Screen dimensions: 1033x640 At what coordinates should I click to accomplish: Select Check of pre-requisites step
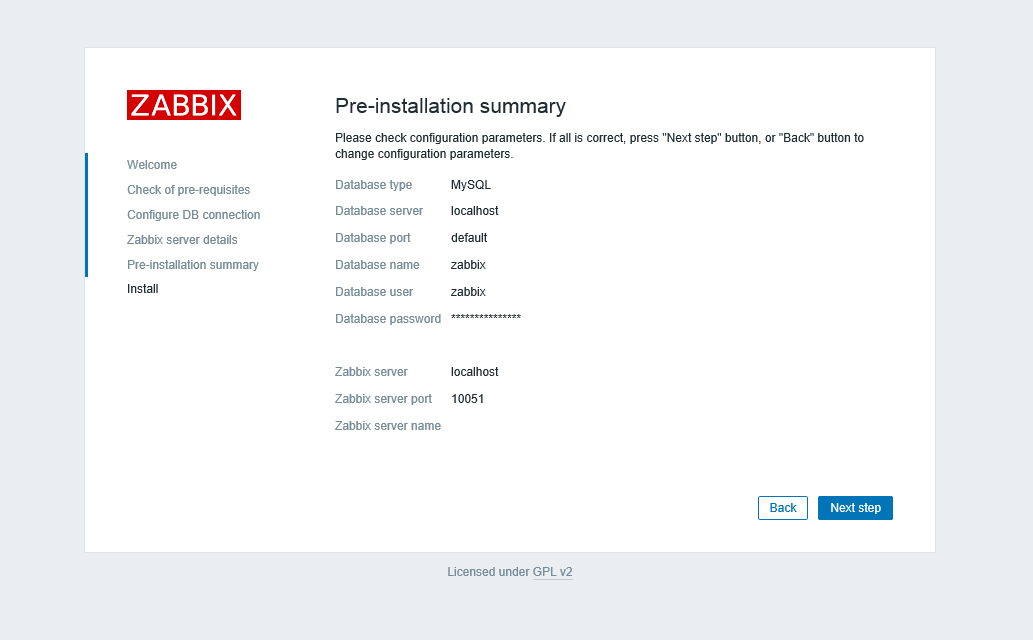pos(188,190)
